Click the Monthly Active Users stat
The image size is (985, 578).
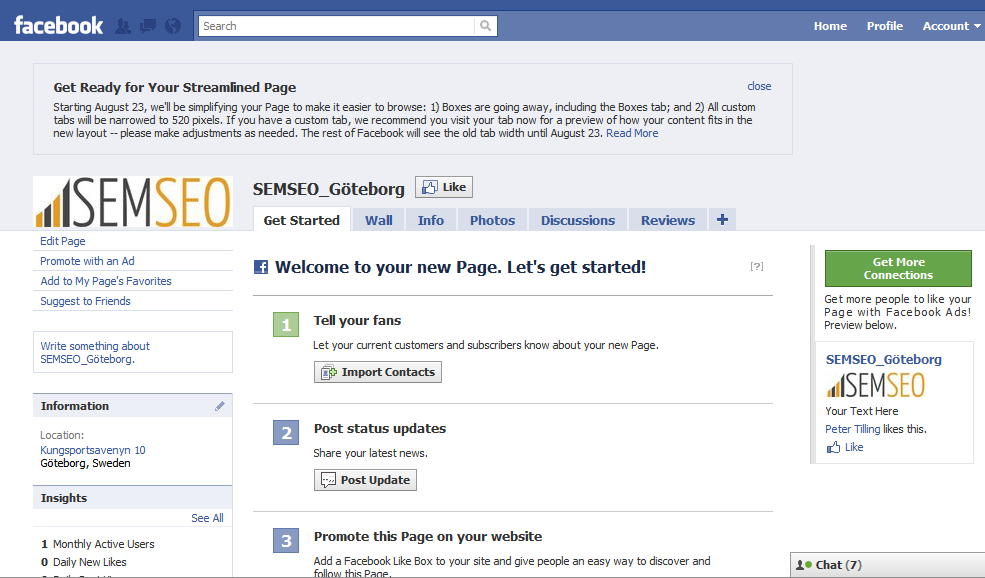click(98, 544)
